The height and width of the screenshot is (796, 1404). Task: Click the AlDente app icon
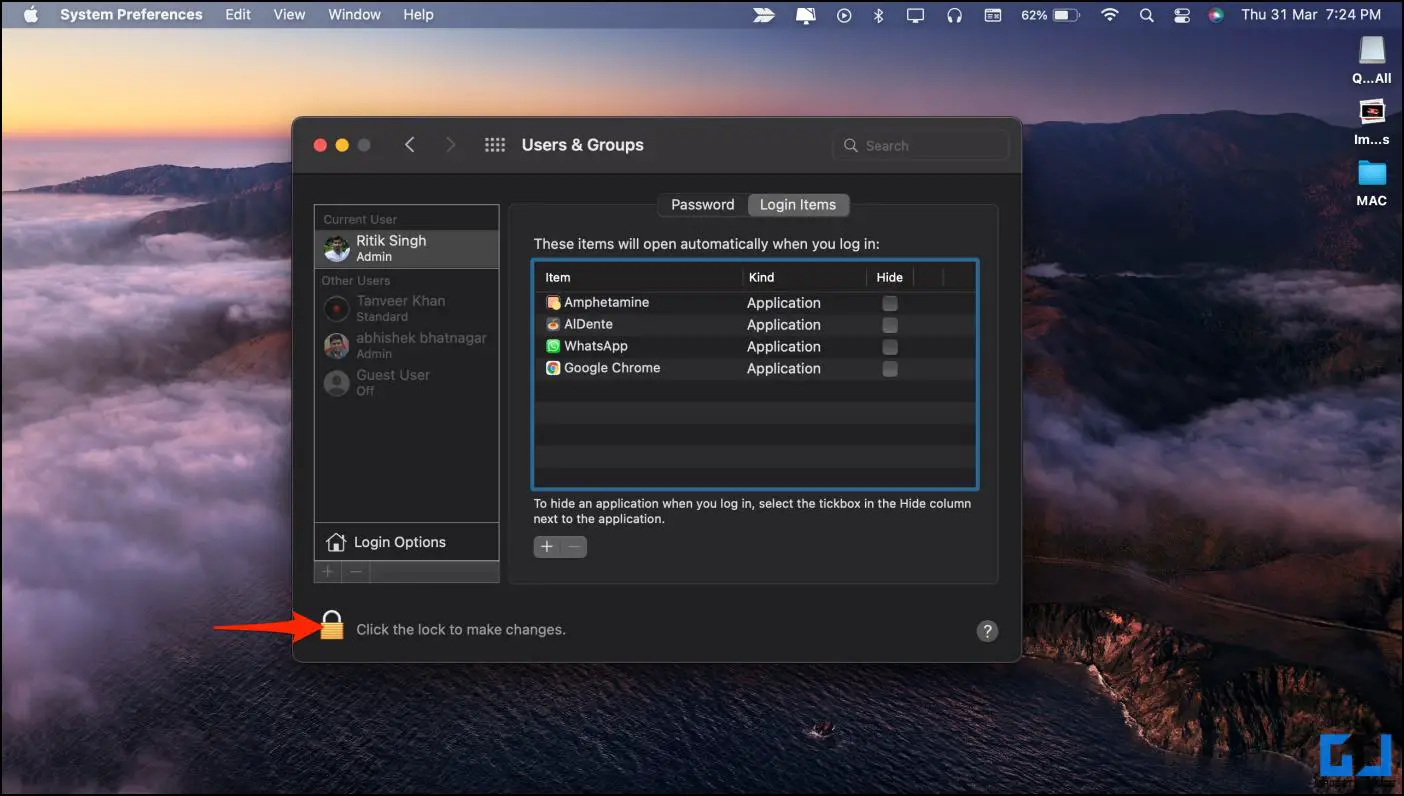pyautogui.click(x=553, y=324)
